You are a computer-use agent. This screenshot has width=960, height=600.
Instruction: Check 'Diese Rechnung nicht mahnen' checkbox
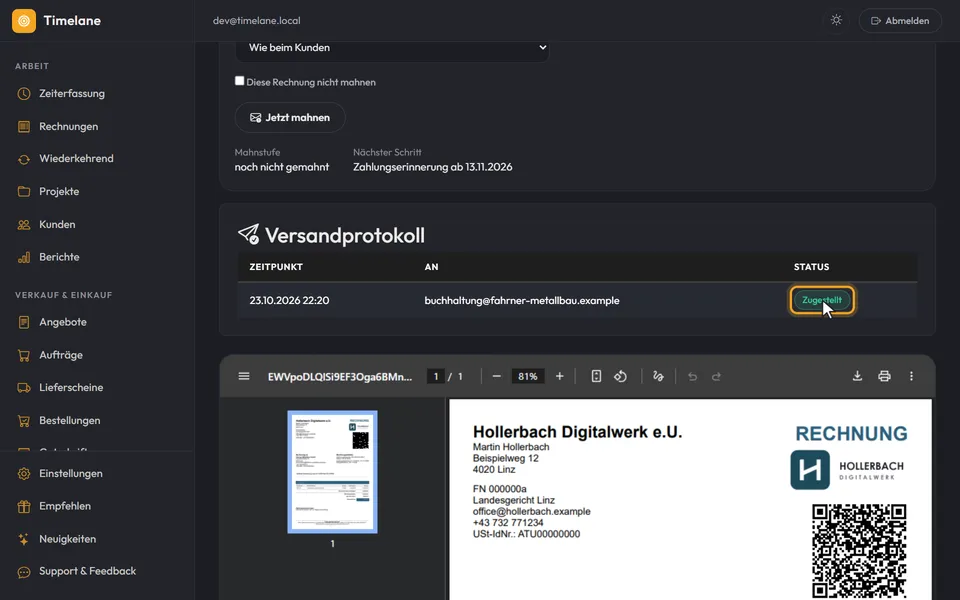(239, 81)
